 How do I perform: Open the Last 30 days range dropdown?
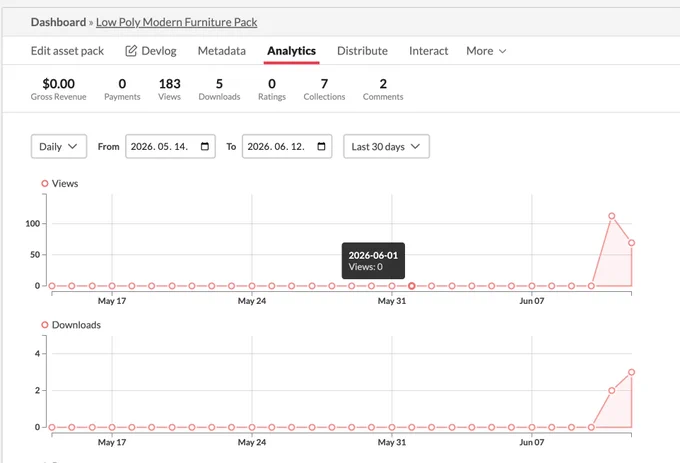tap(386, 147)
